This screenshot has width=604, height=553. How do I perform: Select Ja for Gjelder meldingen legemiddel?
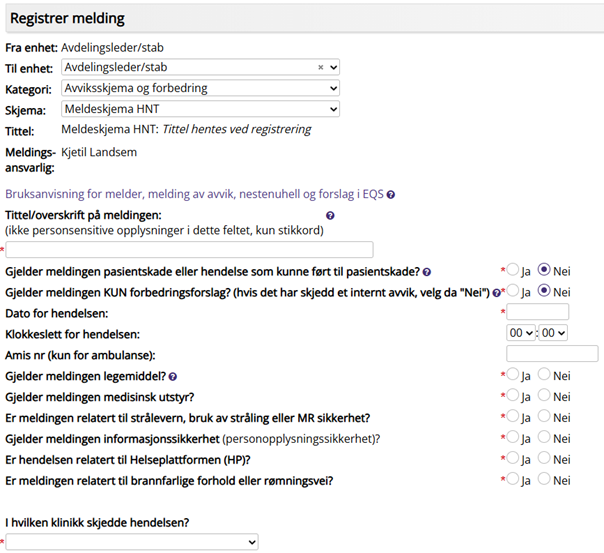512,374
